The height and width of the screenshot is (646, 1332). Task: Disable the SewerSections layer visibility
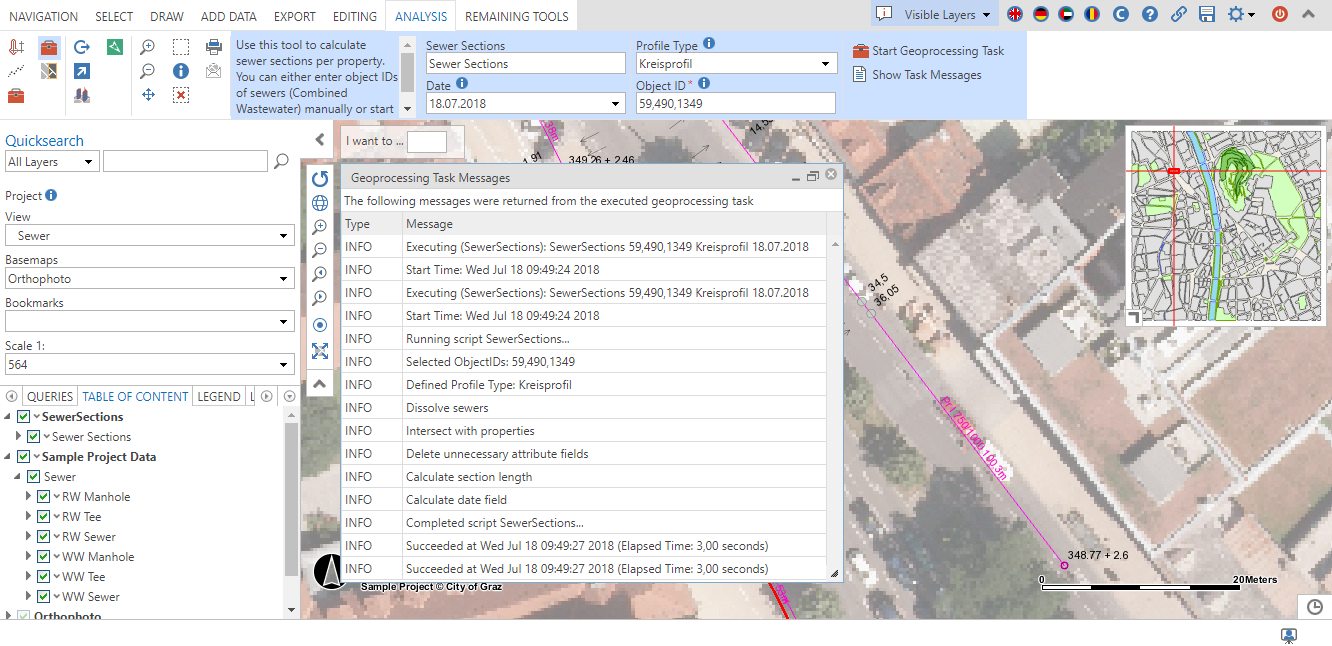tap(23, 417)
